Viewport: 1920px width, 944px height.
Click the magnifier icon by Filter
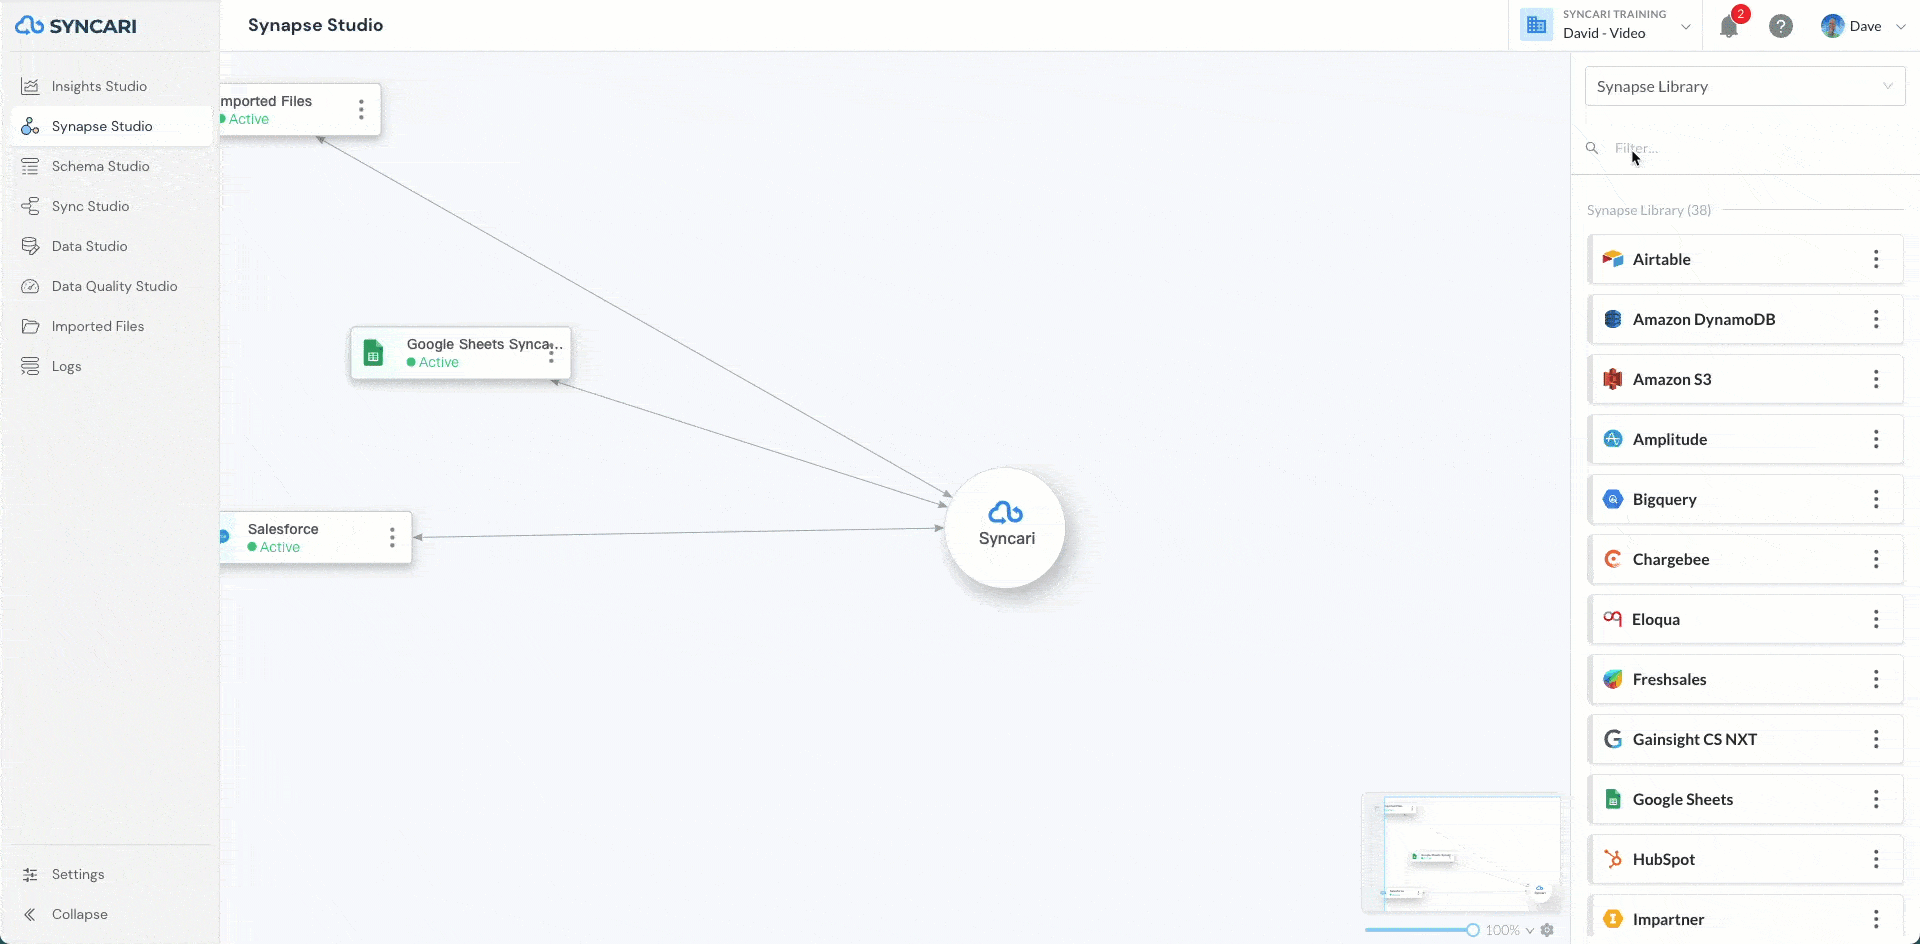(x=1592, y=148)
